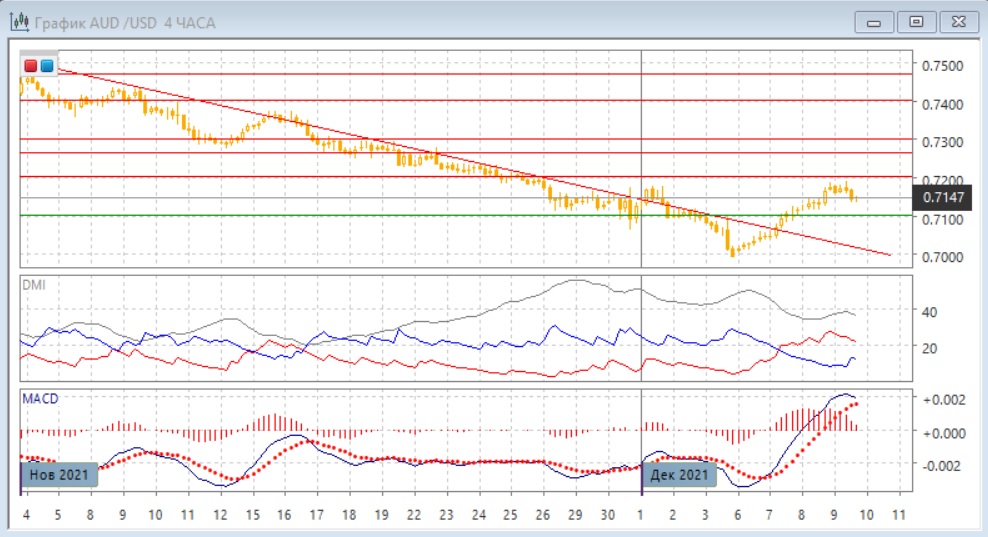Click the window title График AUD/USD 4 ЧАСА
The height and width of the screenshot is (537, 988).
pyautogui.click(x=124, y=22)
